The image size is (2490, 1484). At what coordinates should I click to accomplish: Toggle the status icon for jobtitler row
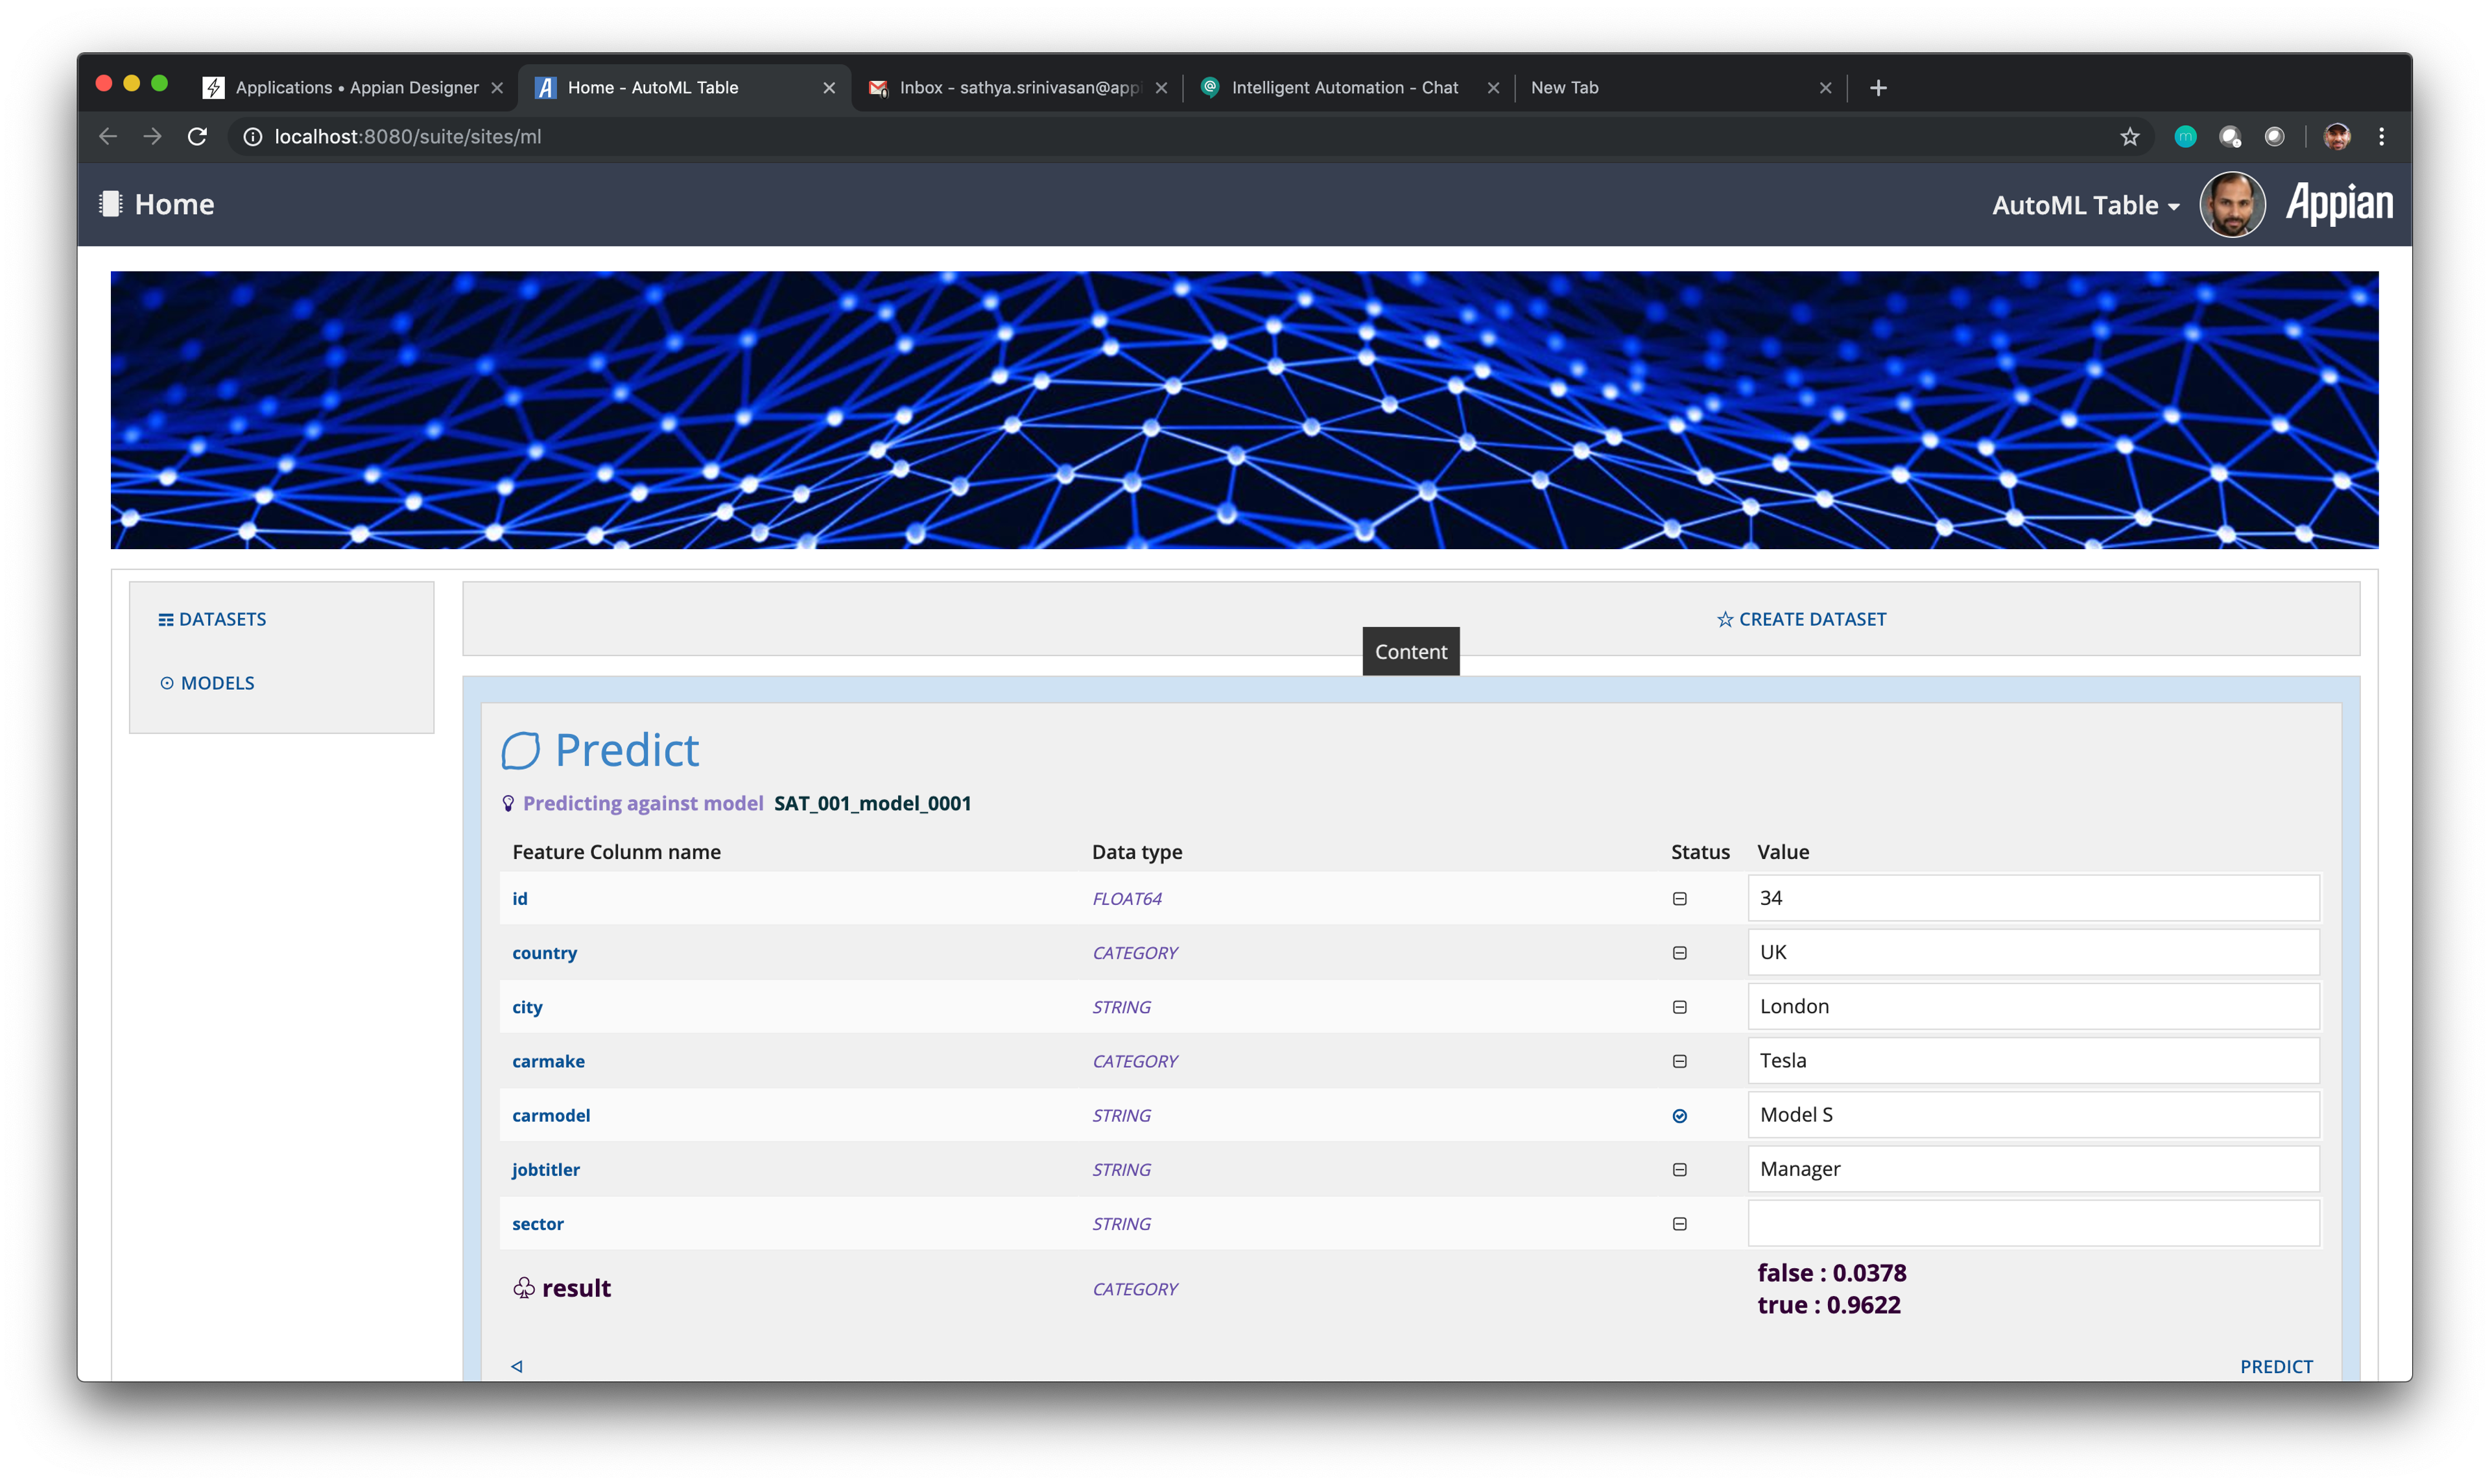point(1679,1170)
